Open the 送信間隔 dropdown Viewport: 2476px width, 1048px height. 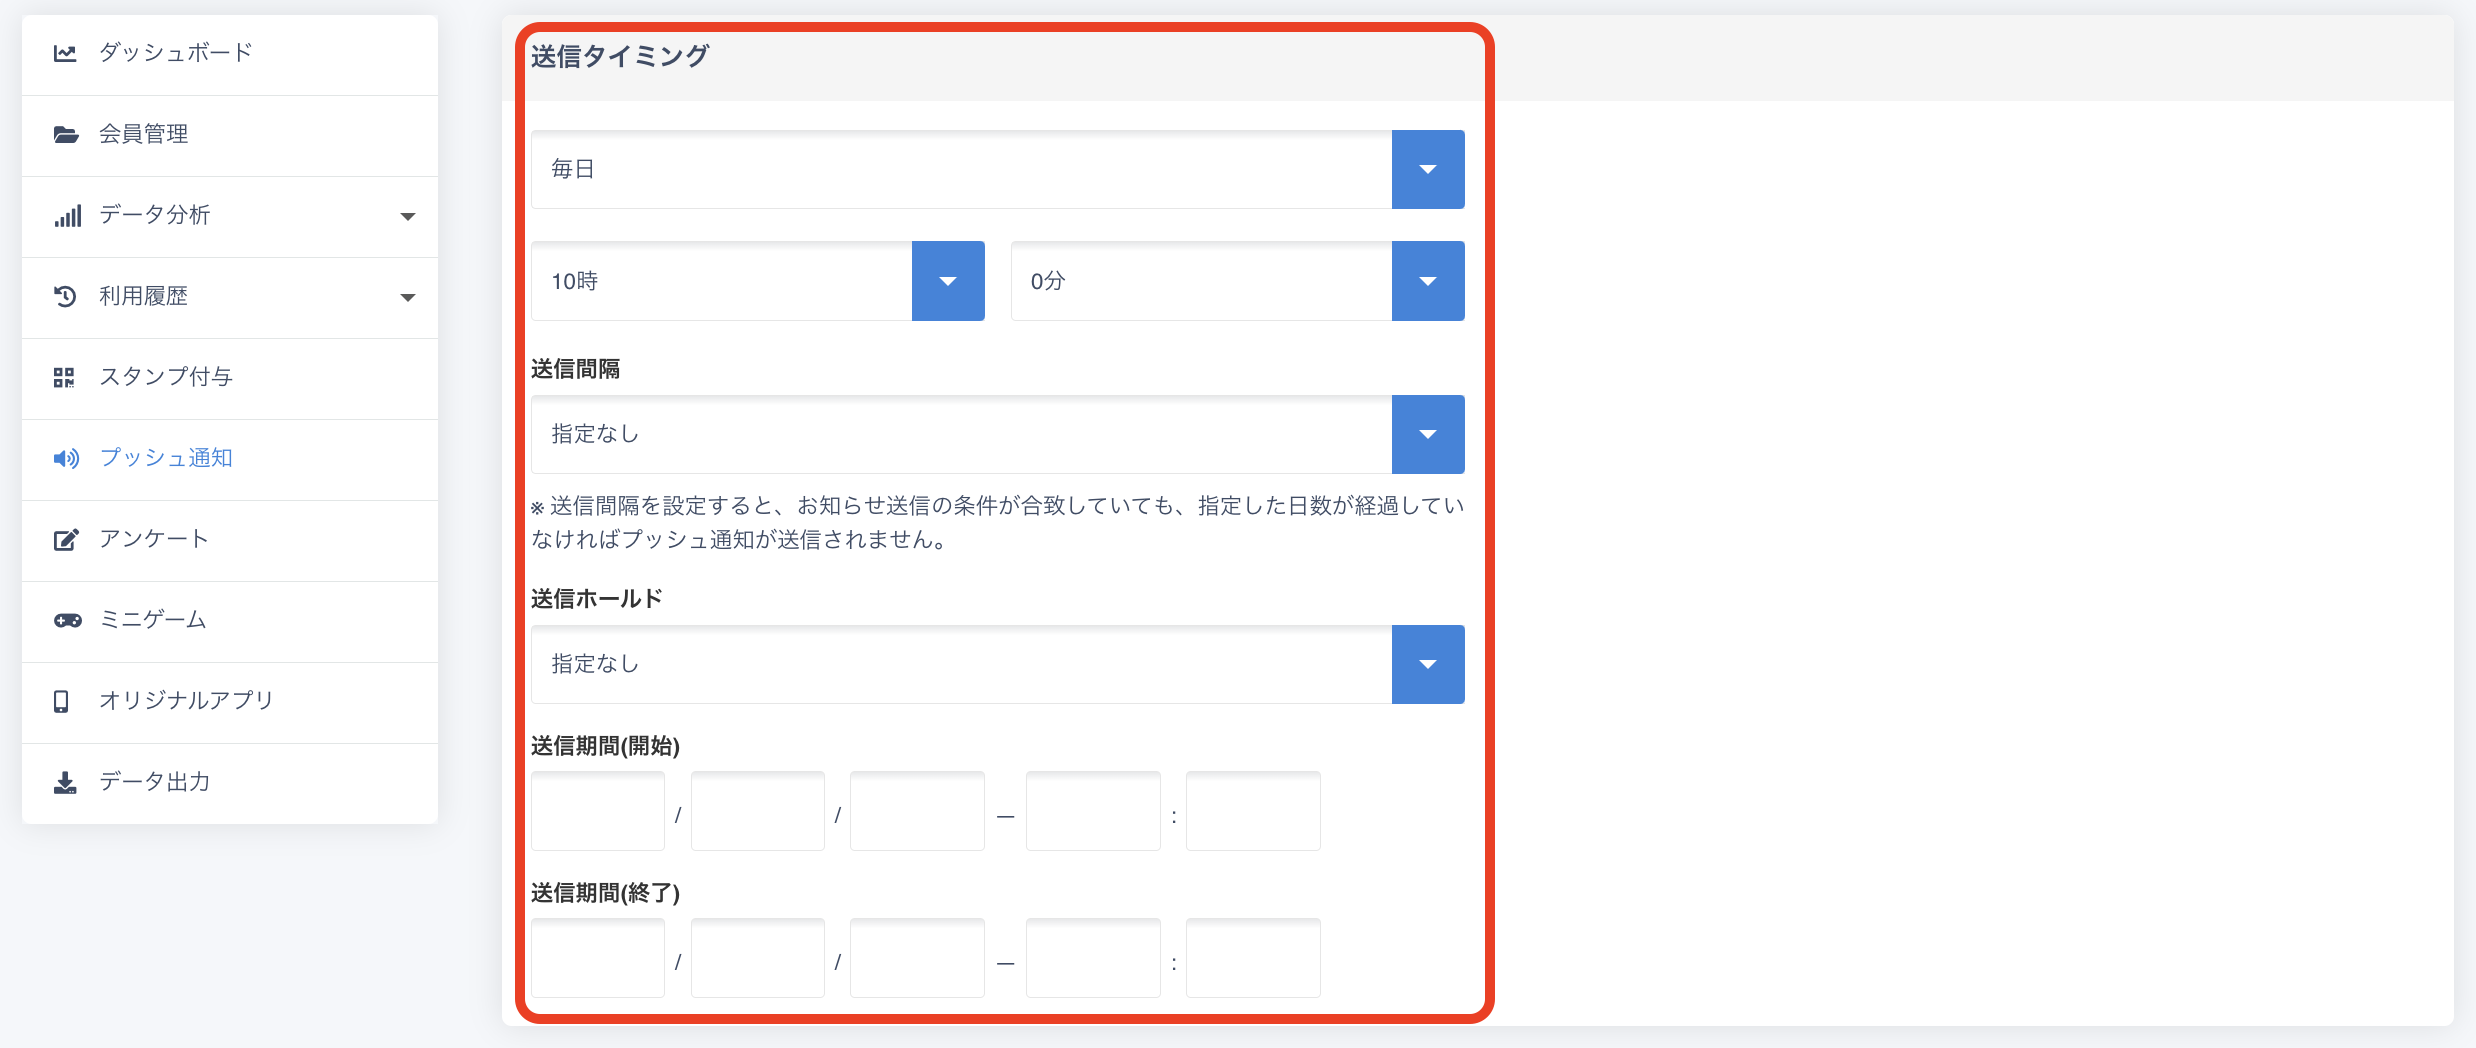[1427, 434]
